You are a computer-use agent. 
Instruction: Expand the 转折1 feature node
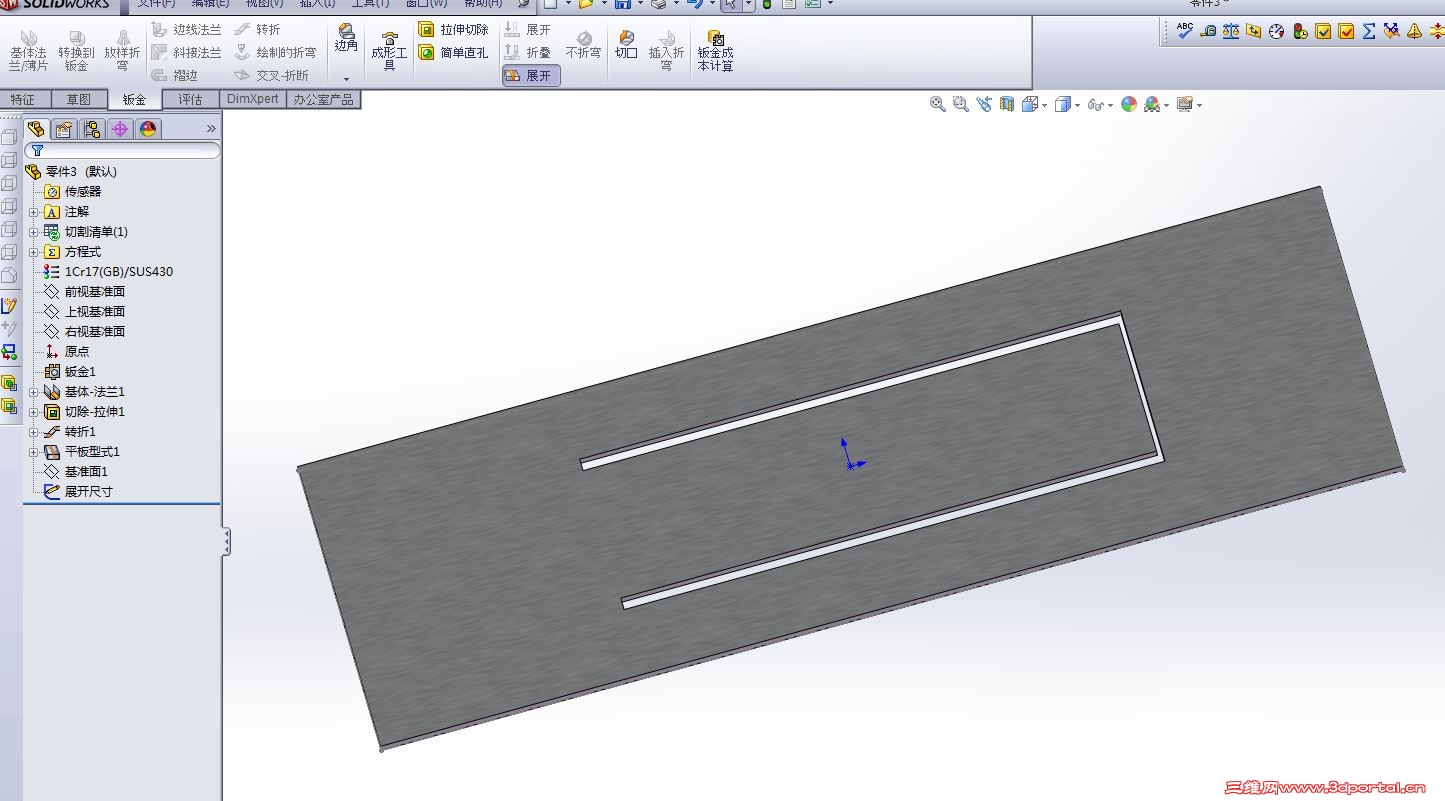coord(34,432)
